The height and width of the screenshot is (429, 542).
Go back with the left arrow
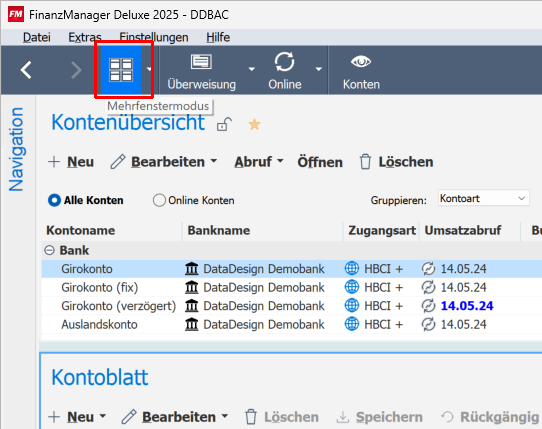click(26, 70)
